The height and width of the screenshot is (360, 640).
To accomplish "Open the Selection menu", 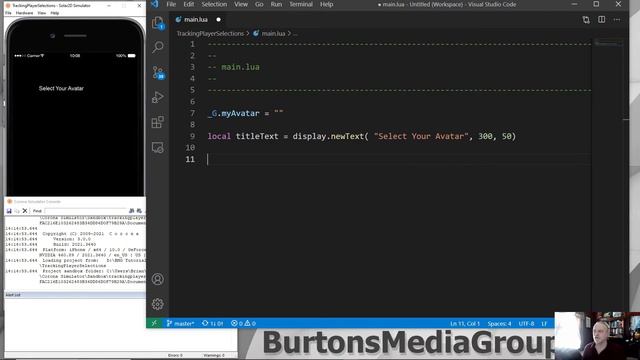I will [x=214, y=4].
